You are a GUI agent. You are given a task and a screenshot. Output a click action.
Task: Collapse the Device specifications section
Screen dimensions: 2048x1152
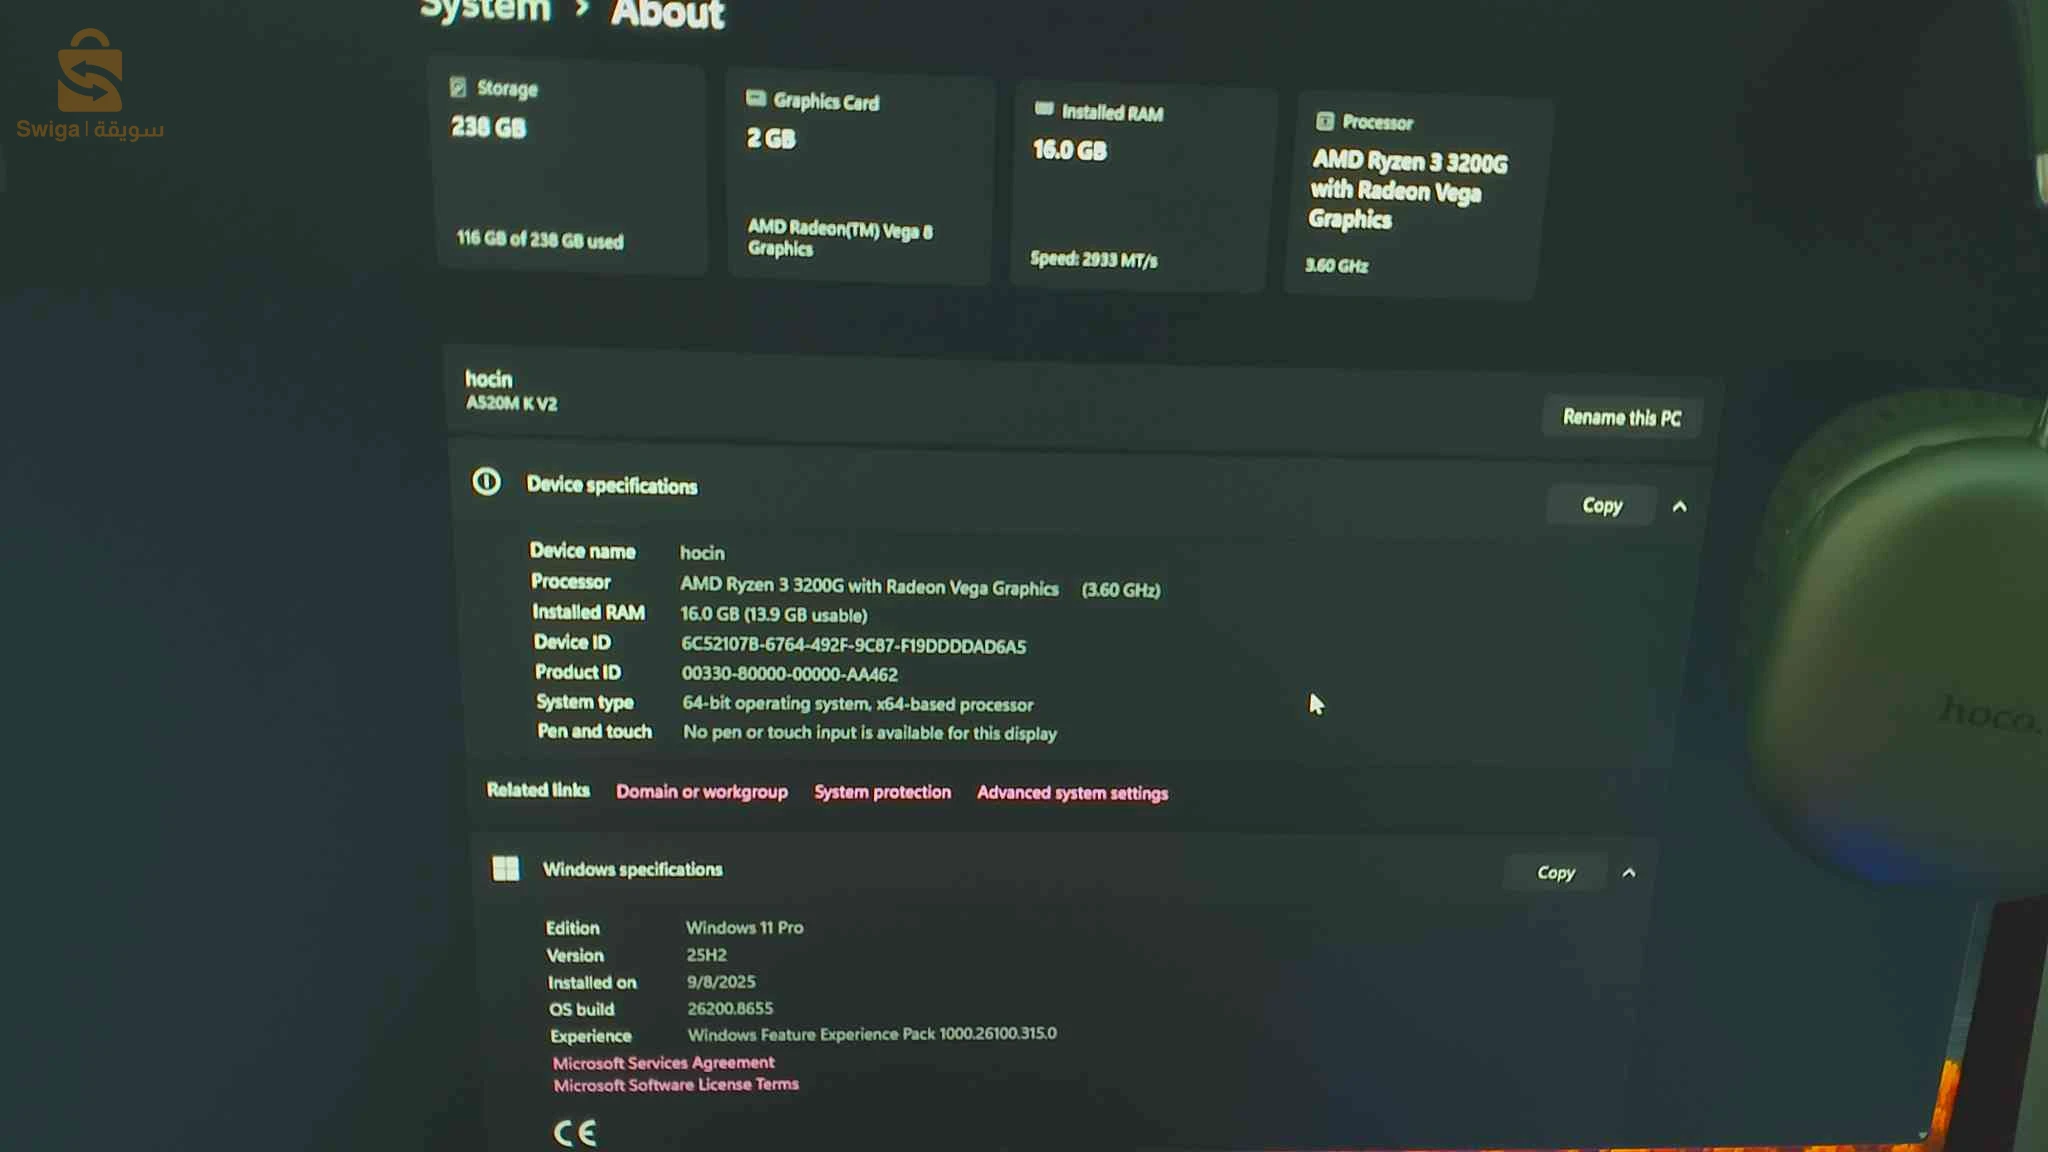[x=1680, y=507]
